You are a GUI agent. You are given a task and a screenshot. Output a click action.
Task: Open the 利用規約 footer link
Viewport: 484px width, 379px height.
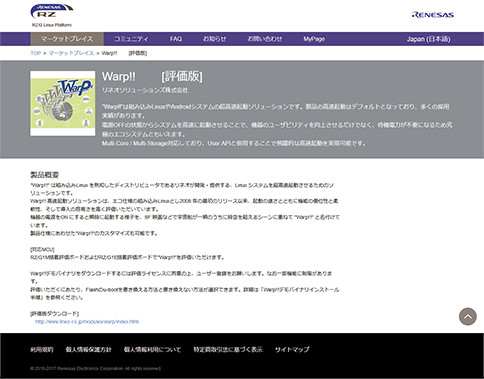[42, 350]
